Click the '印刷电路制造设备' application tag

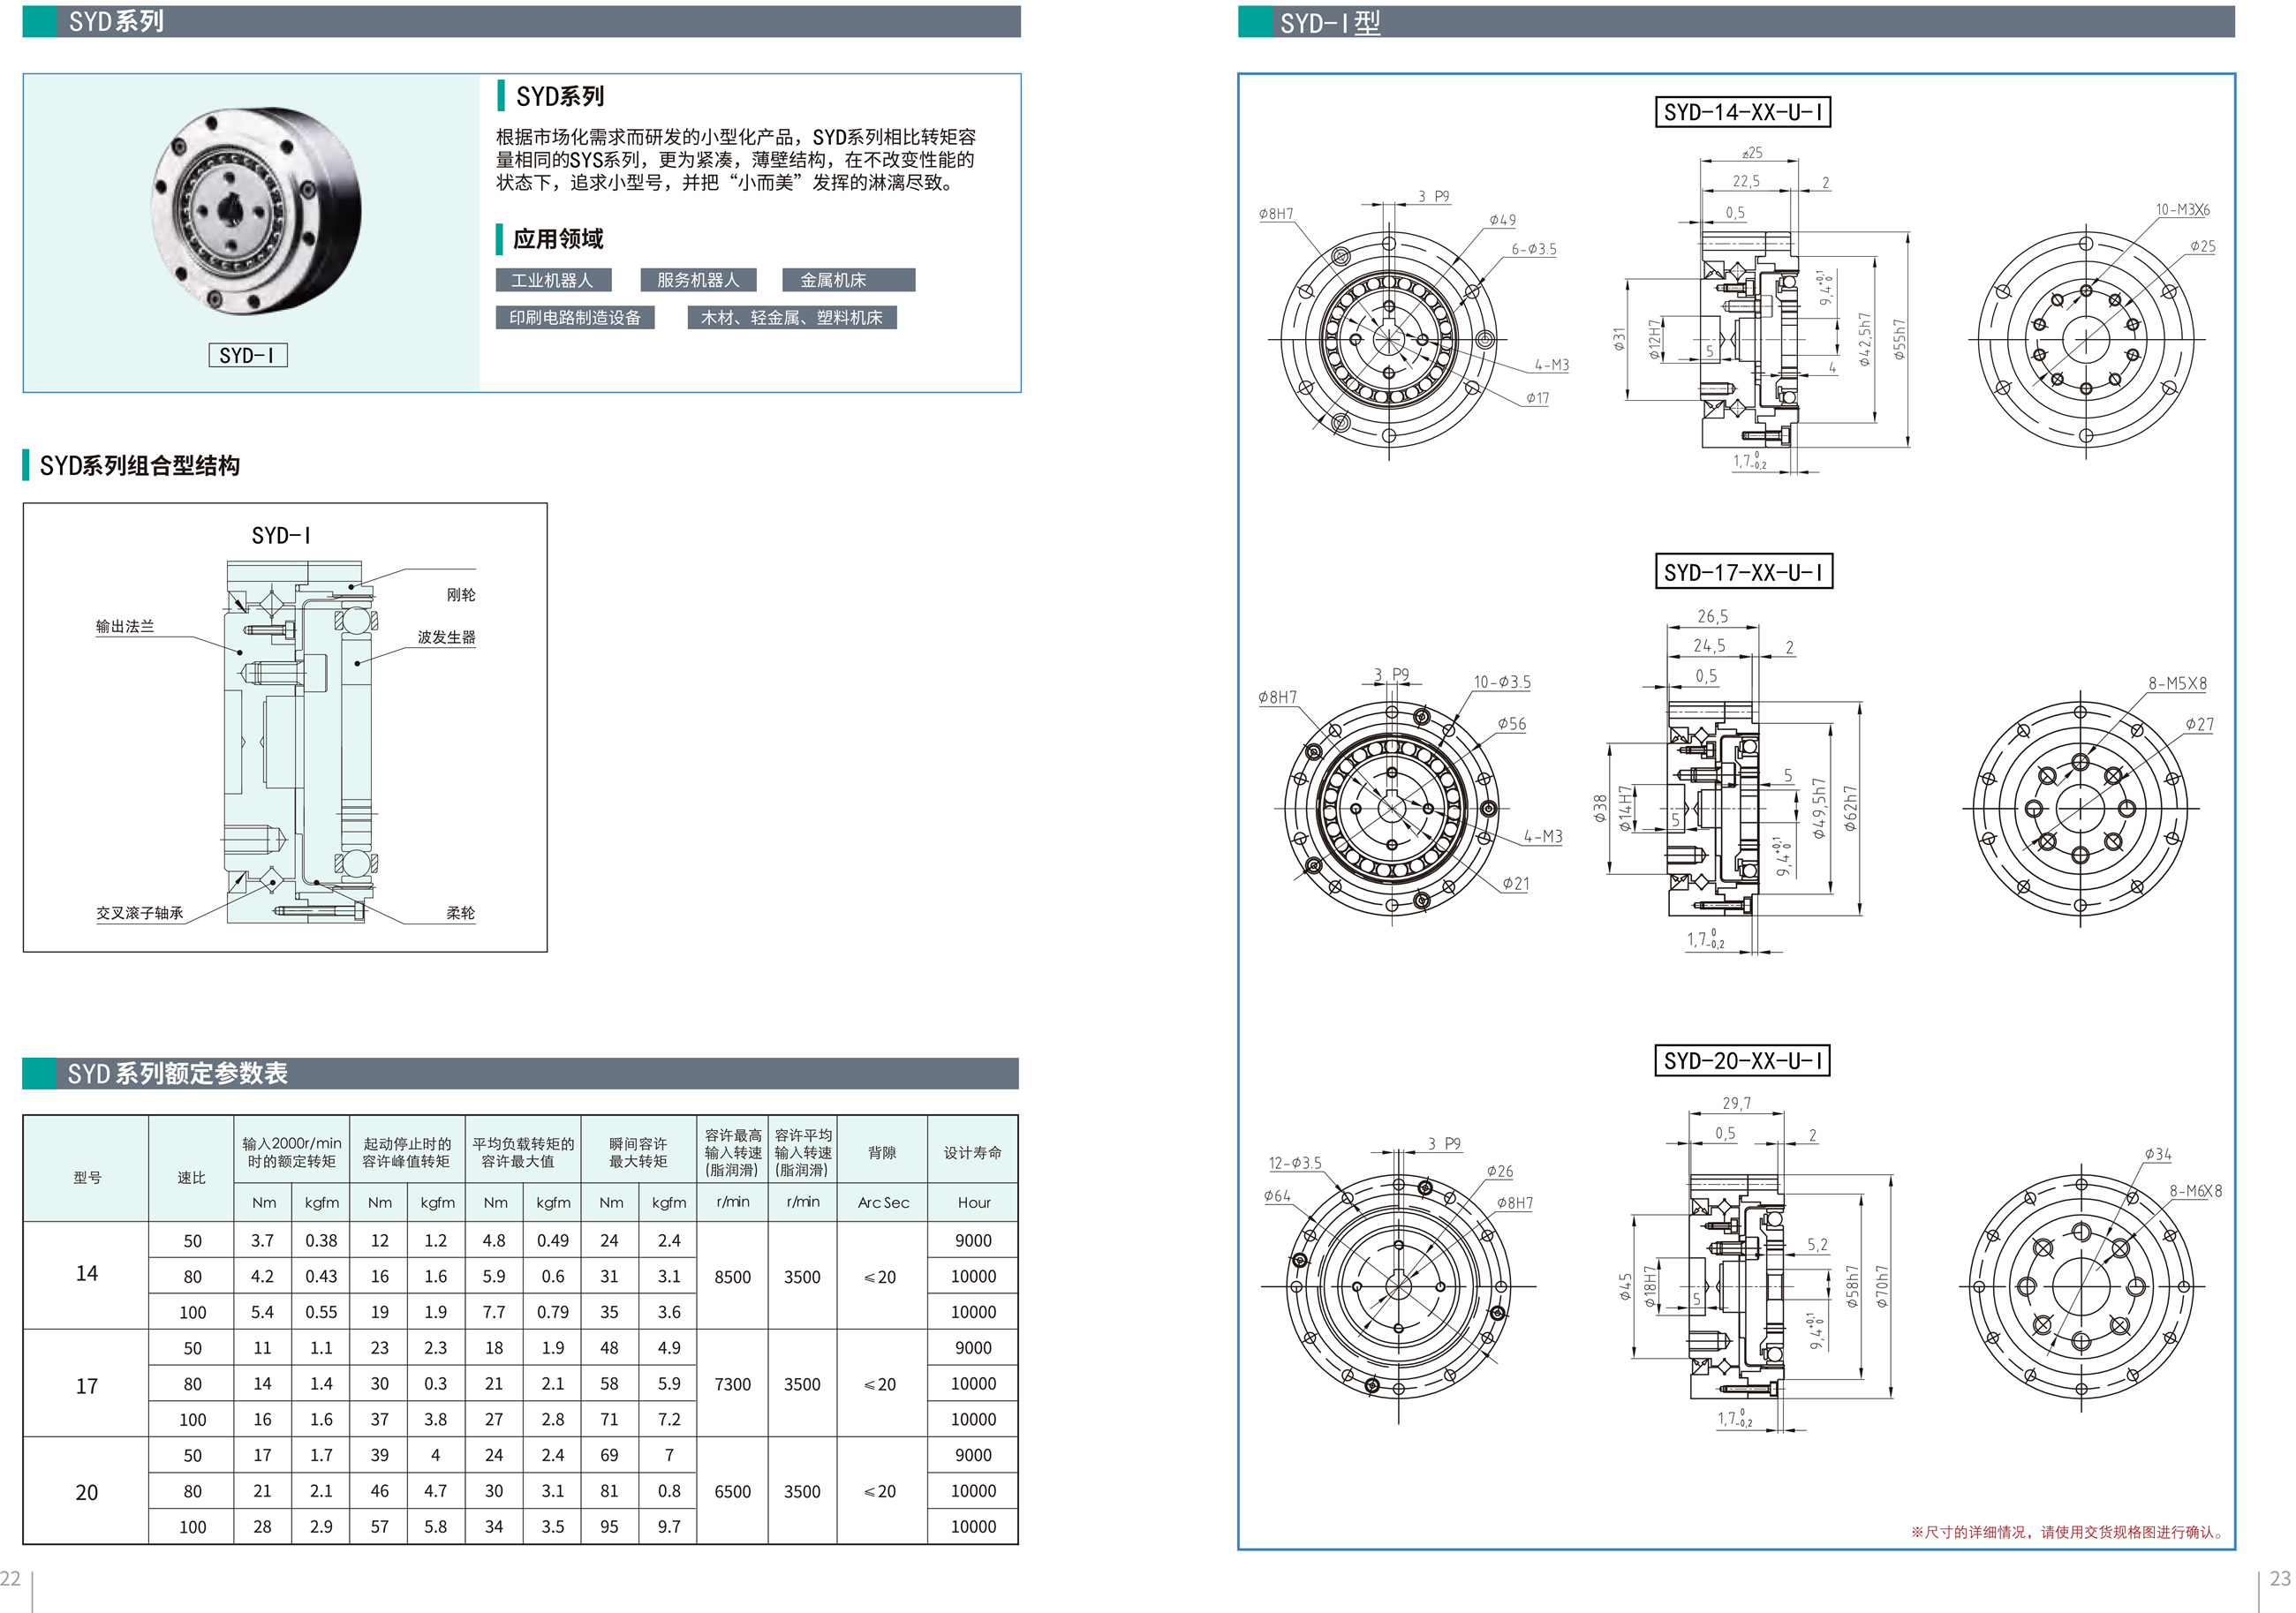pyautogui.click(x=575, y=317)
